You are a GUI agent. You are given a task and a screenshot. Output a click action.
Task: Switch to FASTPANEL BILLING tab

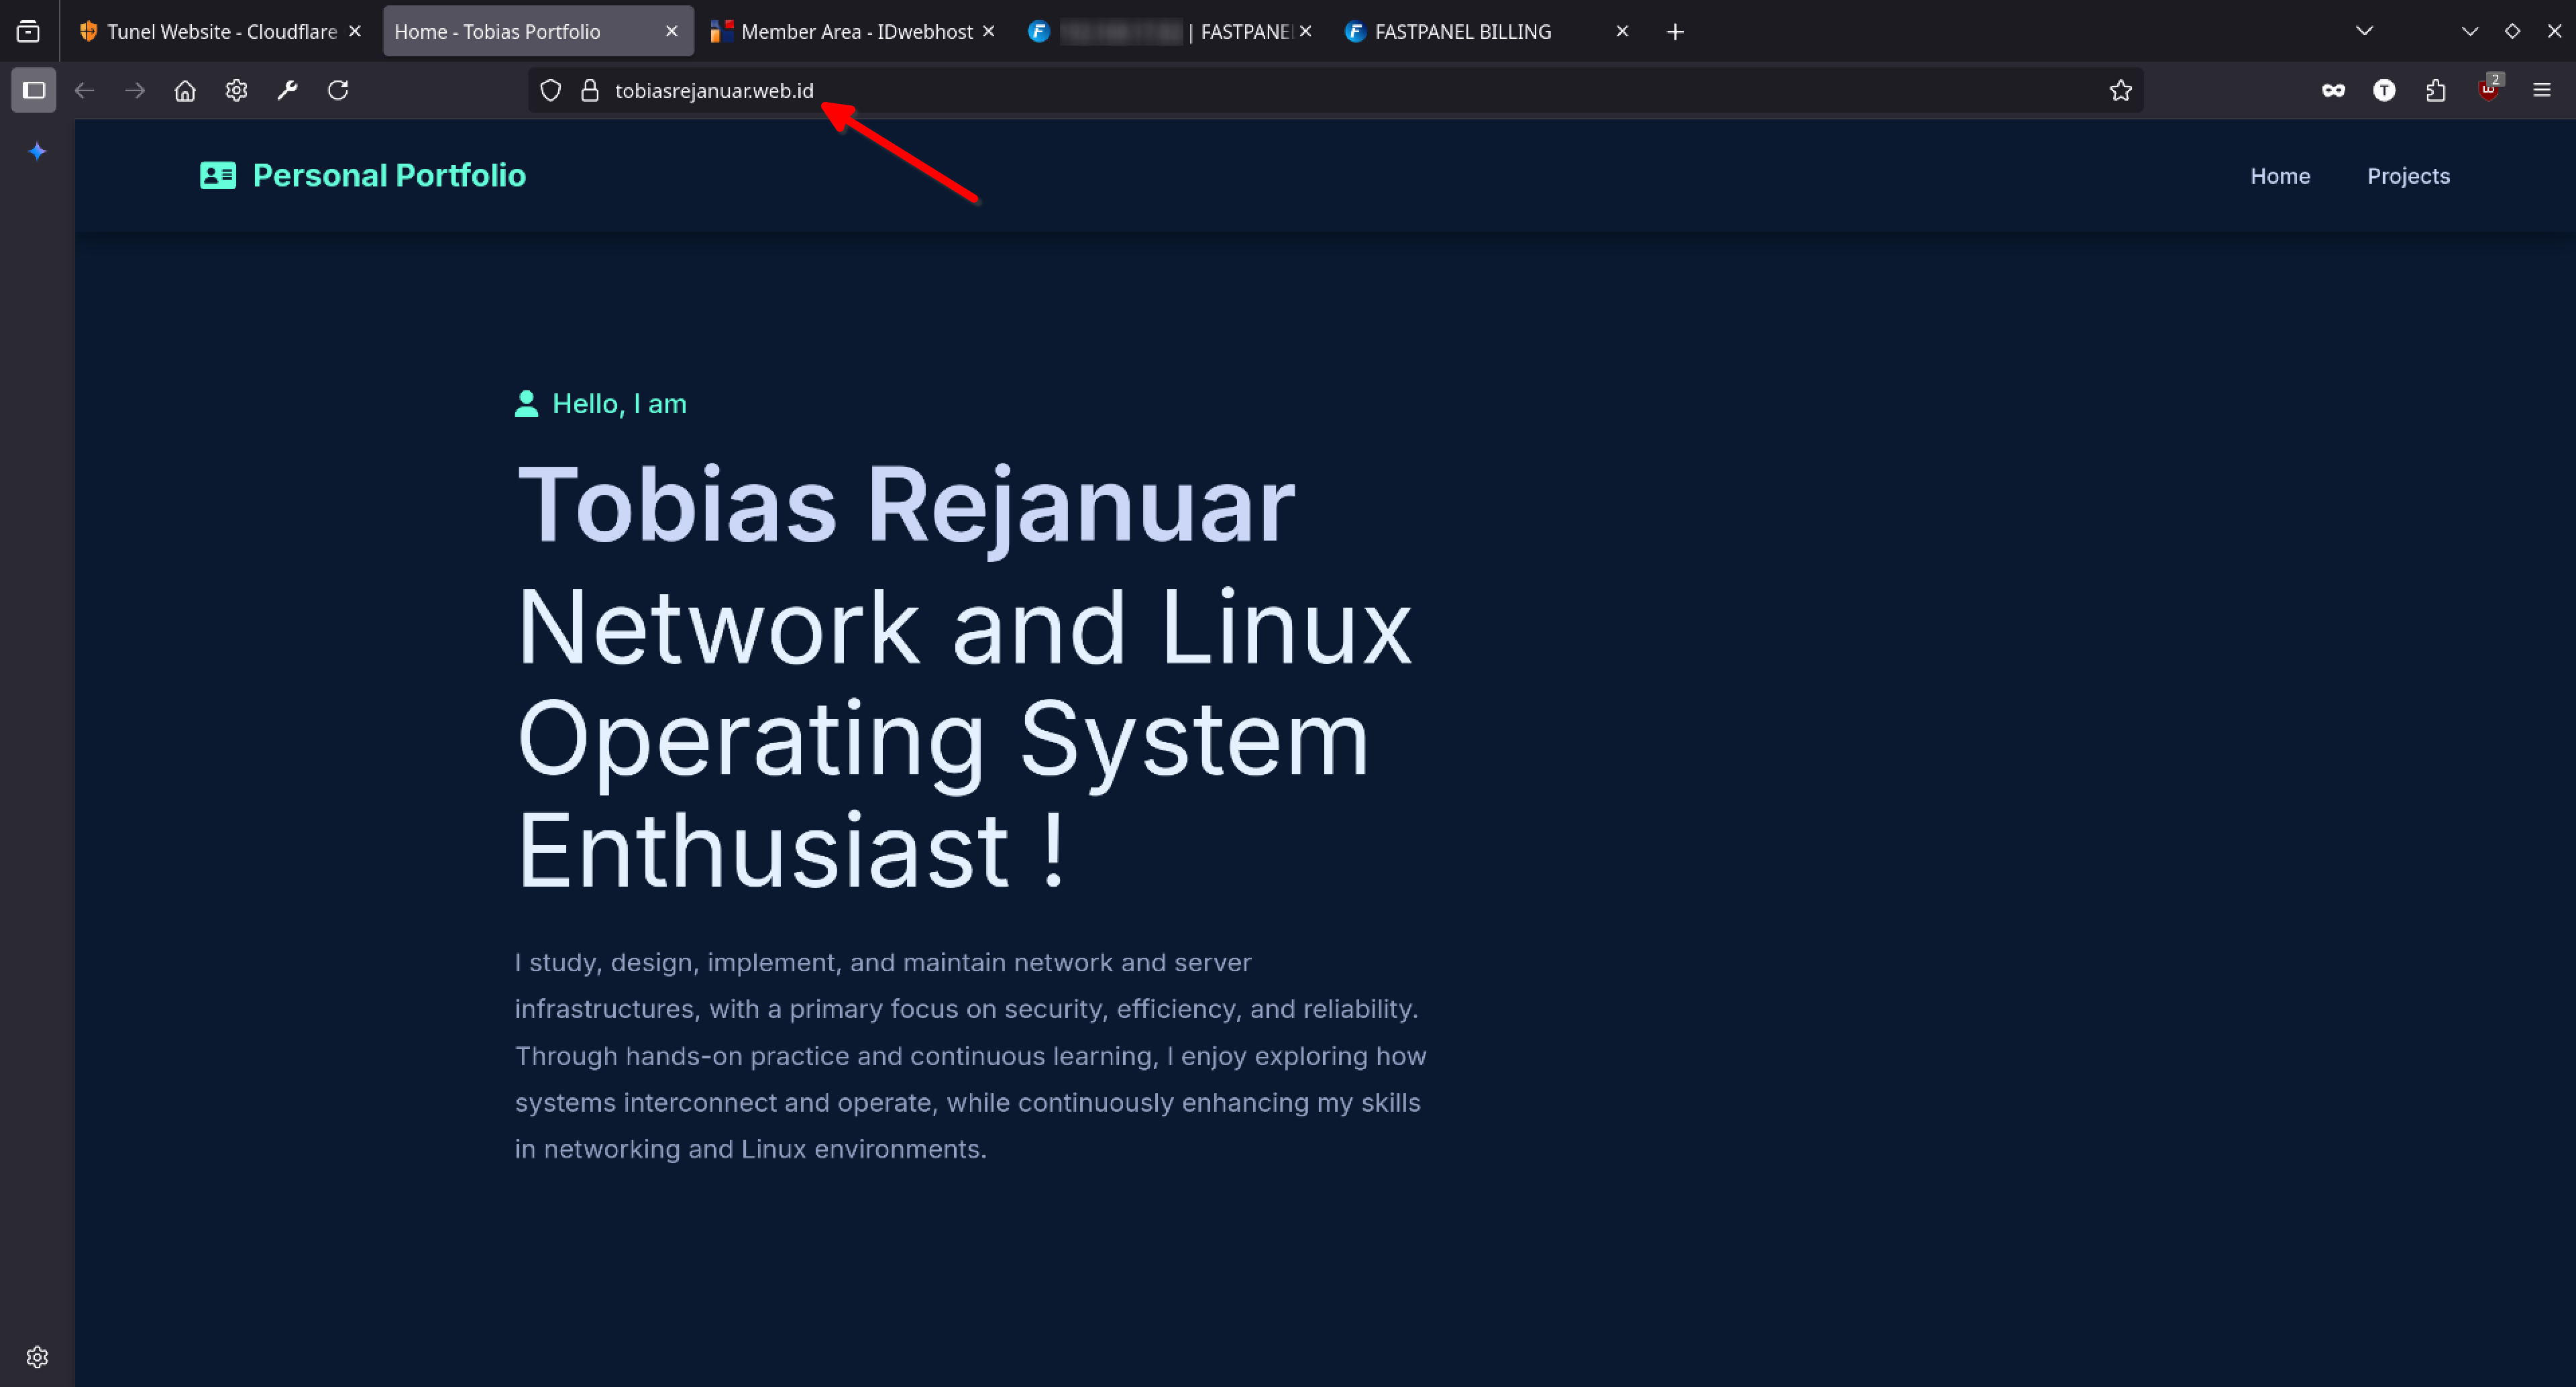pyautogui.click(x=1462, y=31)
